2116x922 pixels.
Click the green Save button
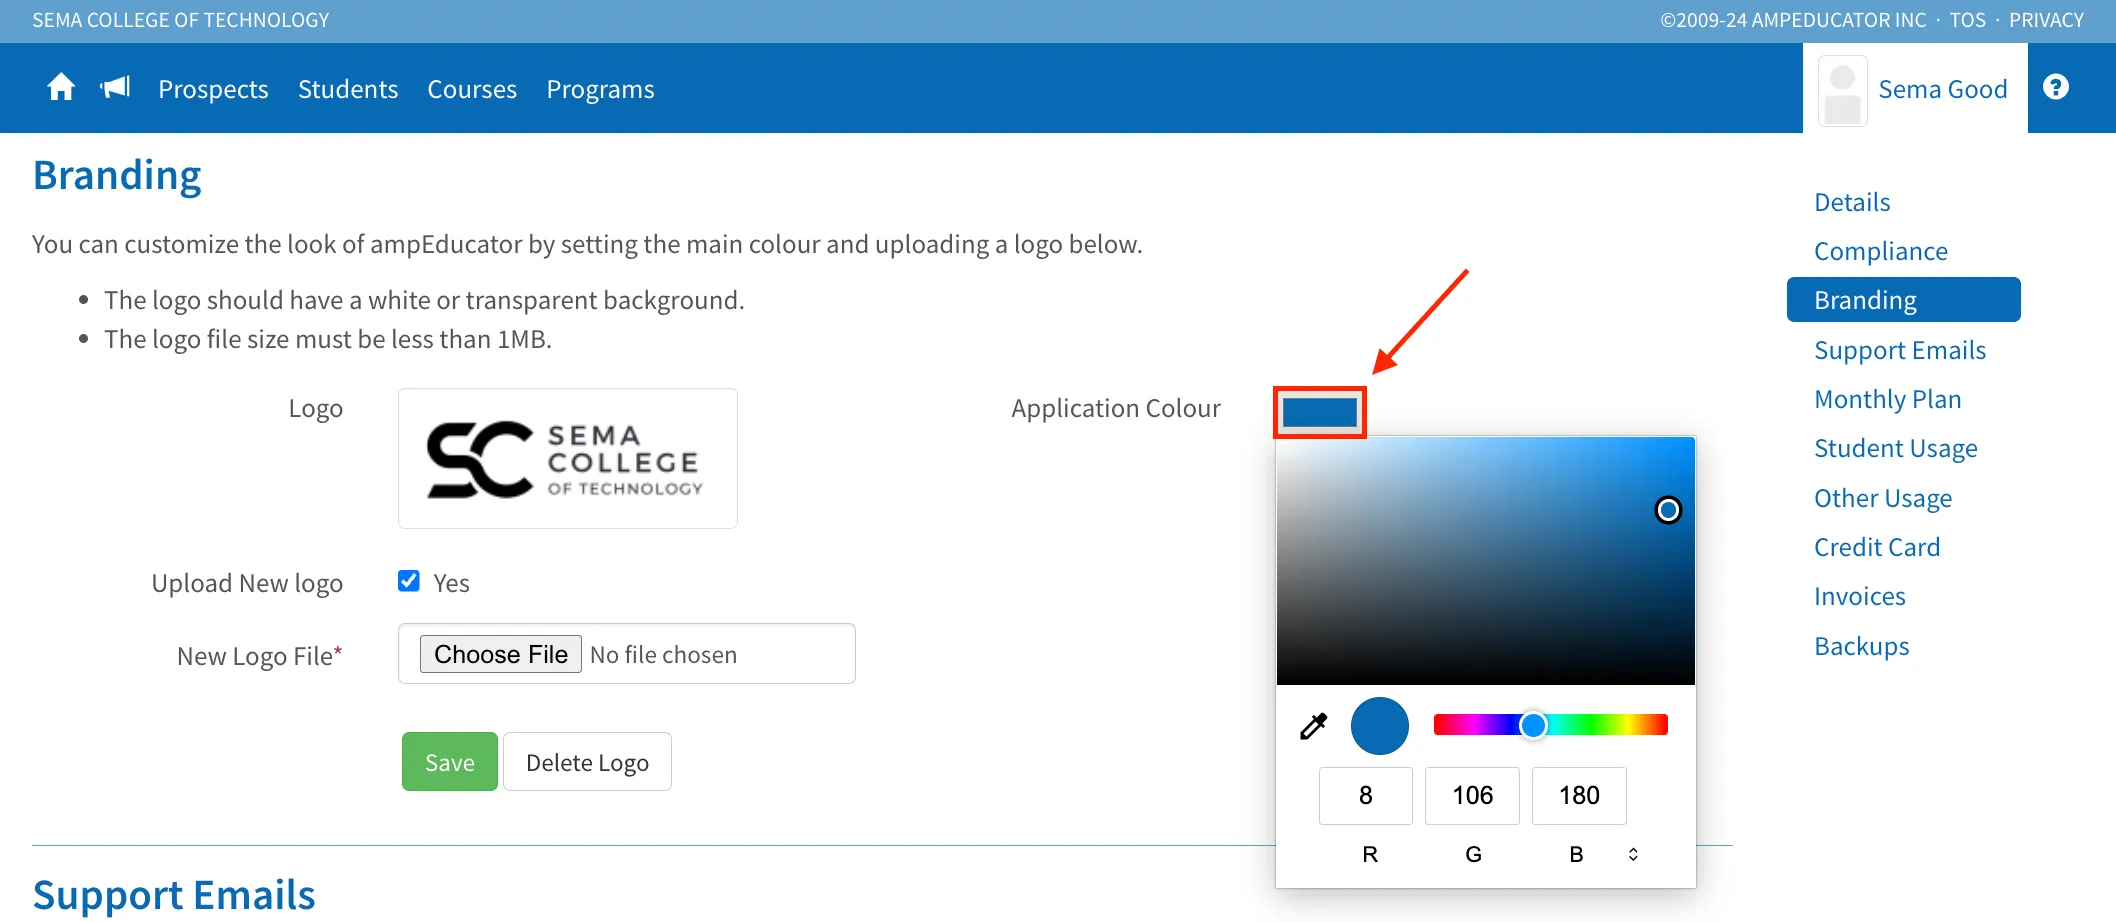point(450,762)
